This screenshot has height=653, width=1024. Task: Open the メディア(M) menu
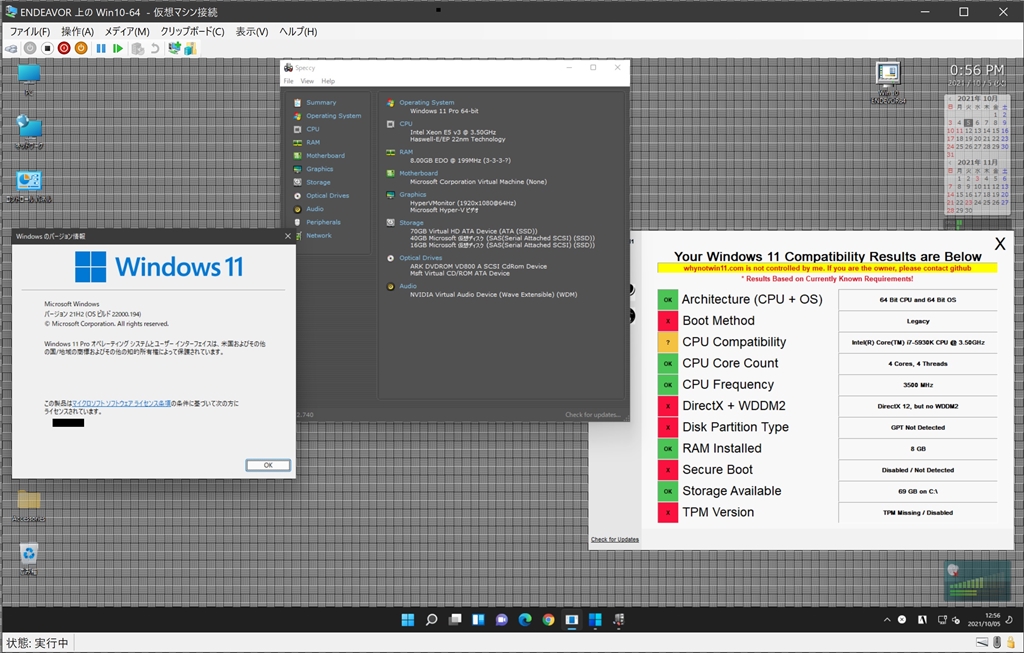(x=127, y=31)
